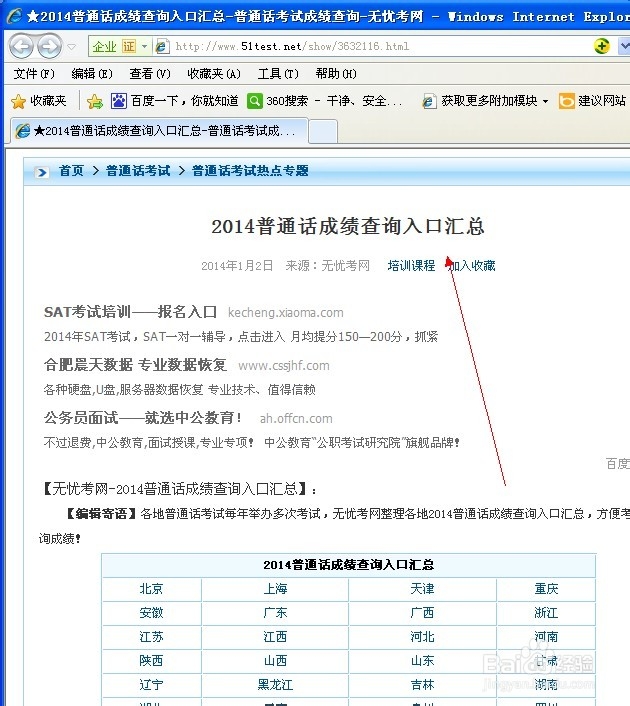Click the Internet Explorer logo in title bar
Image resolution: width=630 pixels, height=706 pixels.
(14, 16)
